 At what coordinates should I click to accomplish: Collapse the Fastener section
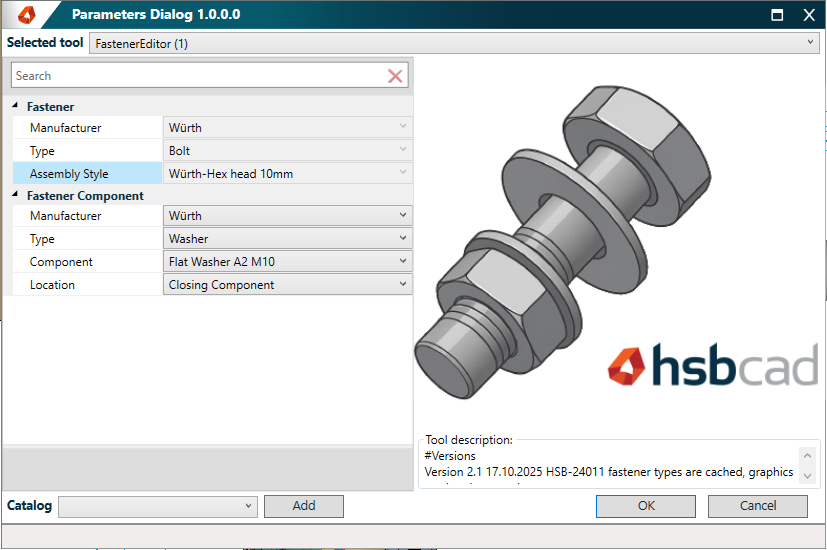[15, 106]
